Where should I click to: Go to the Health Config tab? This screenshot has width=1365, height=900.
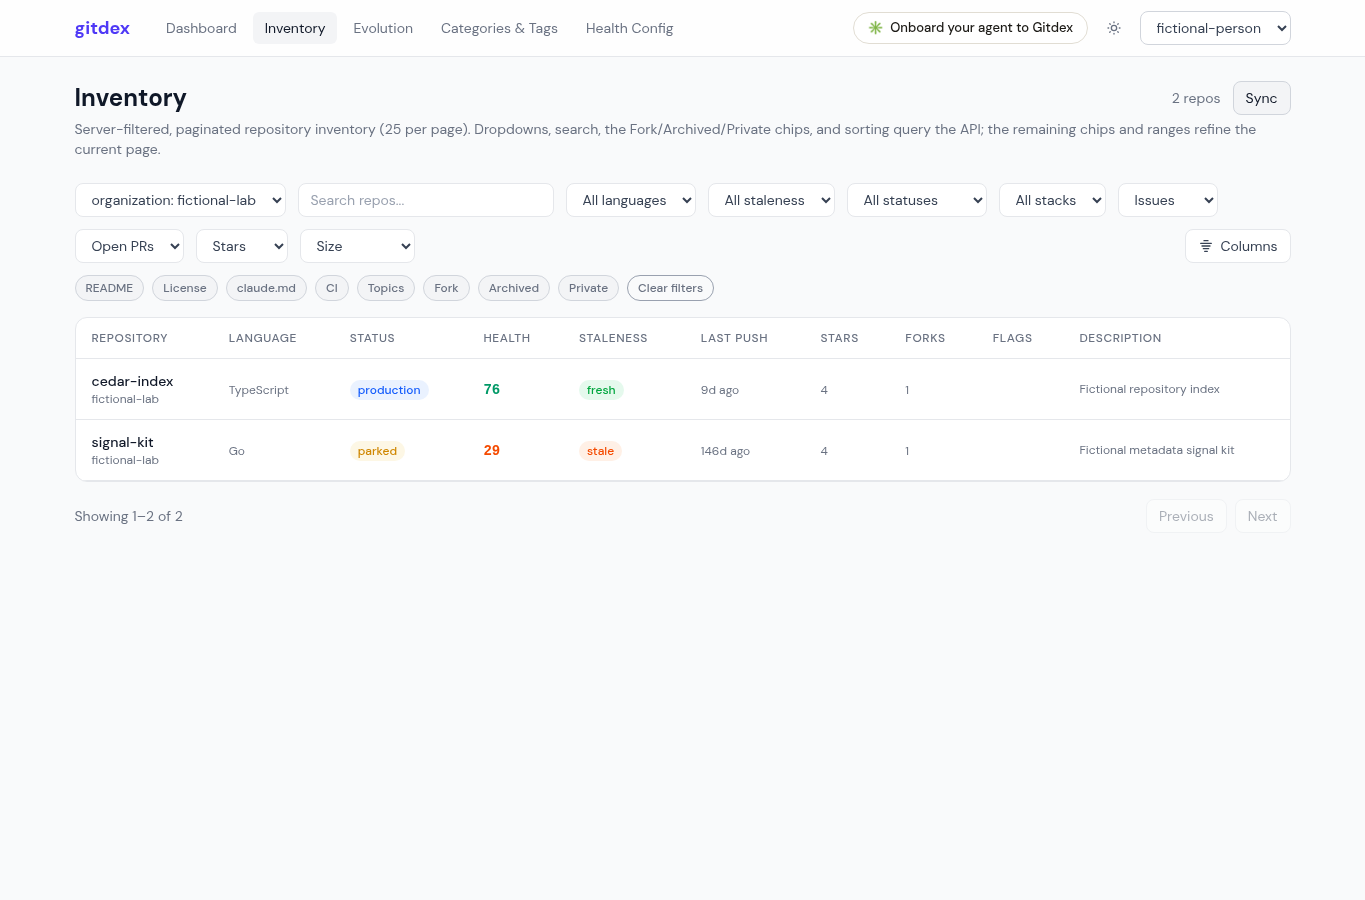[629, 28]
